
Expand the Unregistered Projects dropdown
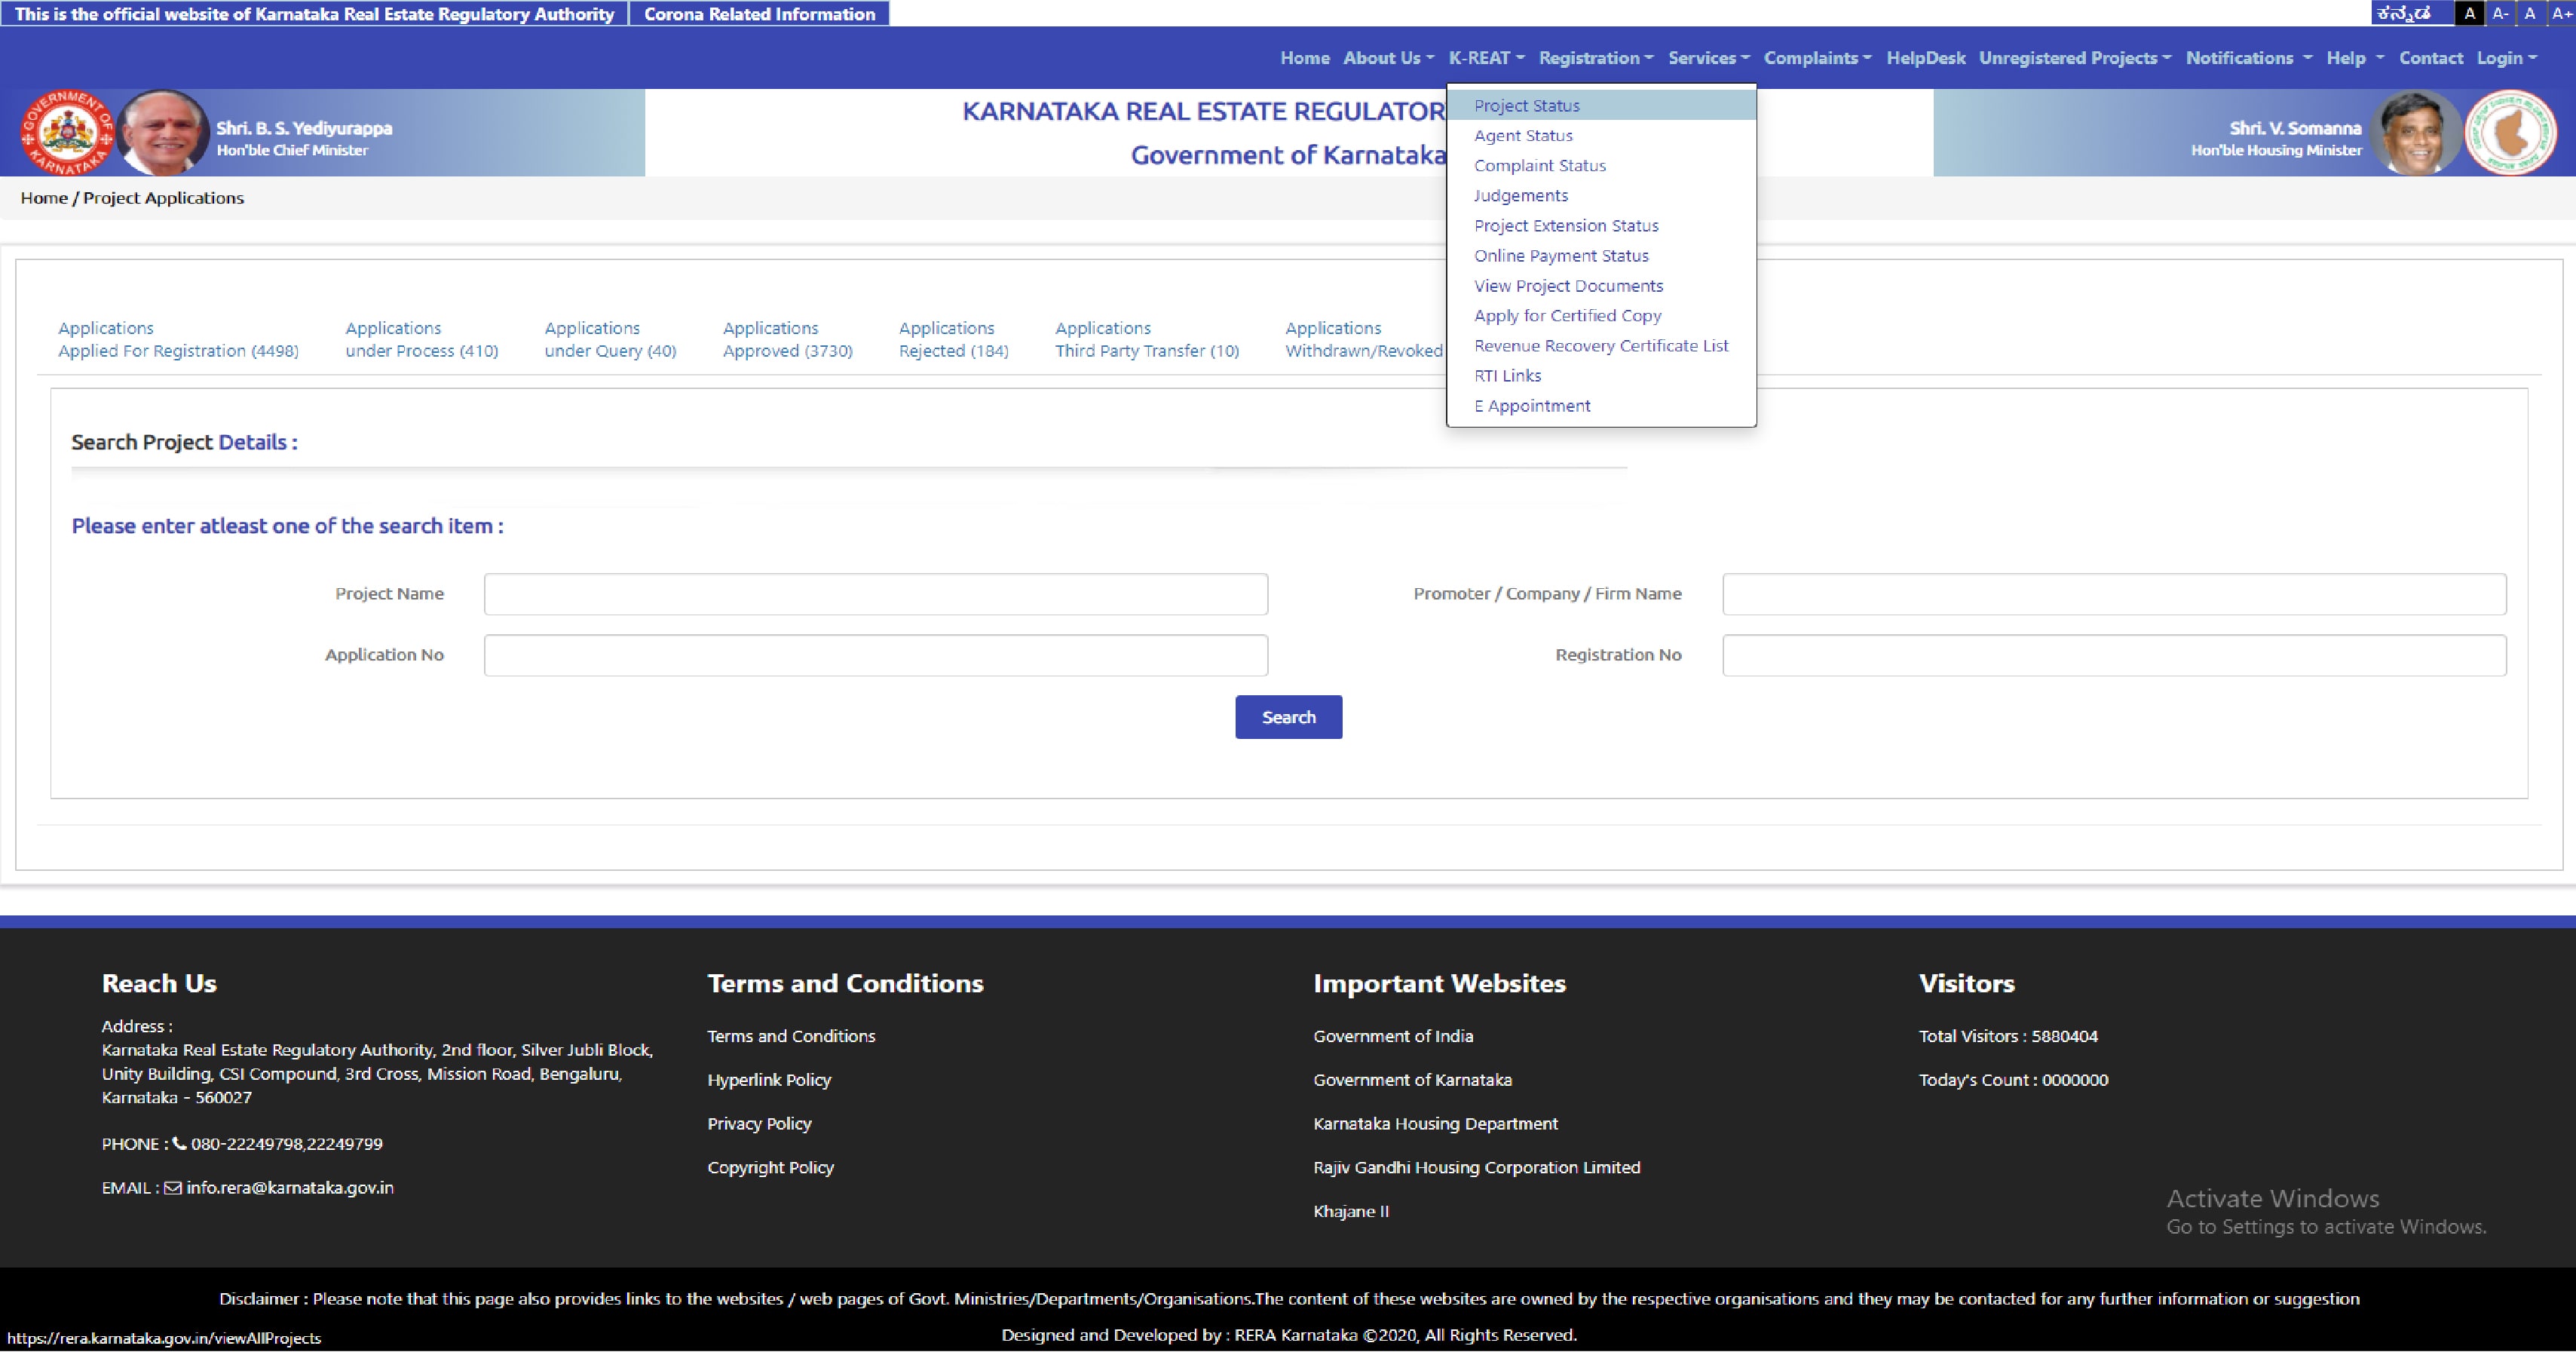2075,58
